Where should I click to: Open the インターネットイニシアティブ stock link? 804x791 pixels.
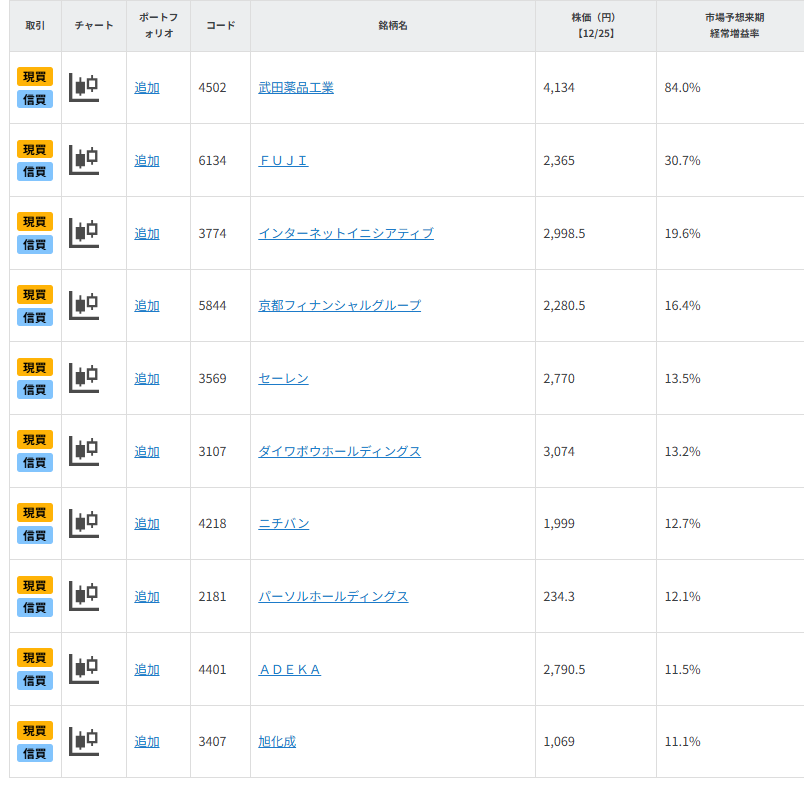[345, 233]
